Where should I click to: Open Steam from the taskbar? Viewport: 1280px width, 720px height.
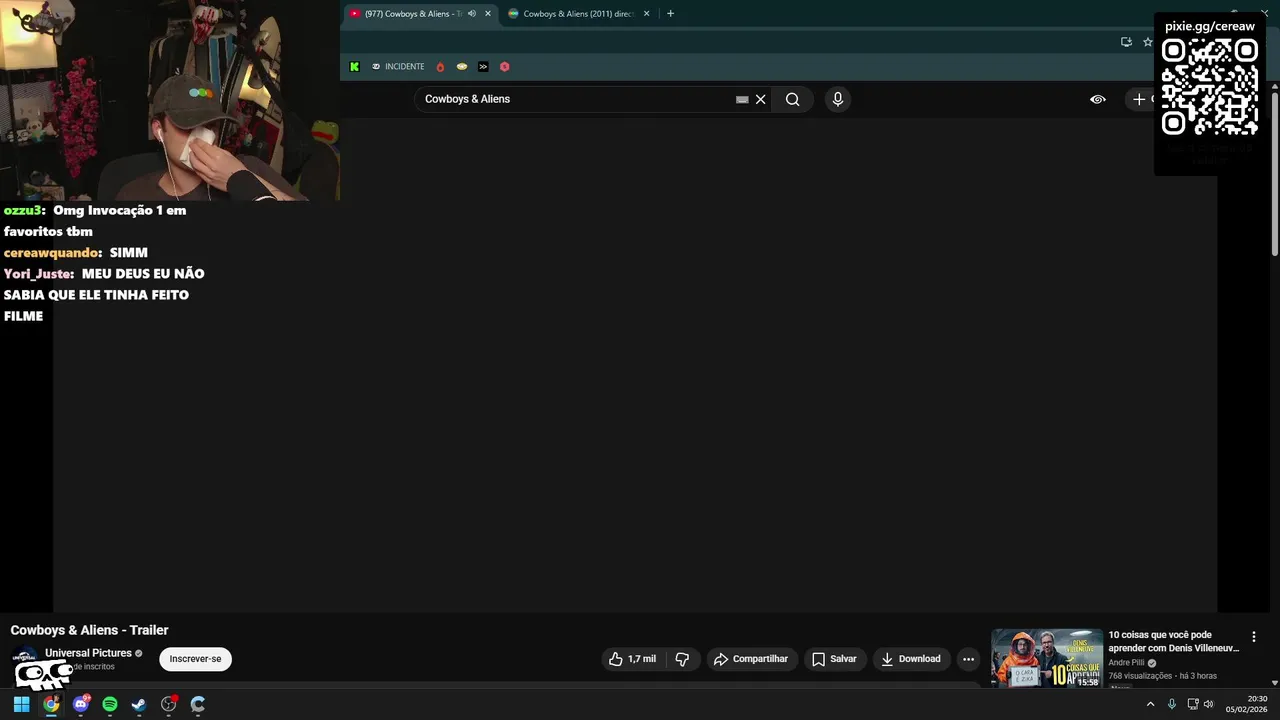coord(139,704)
